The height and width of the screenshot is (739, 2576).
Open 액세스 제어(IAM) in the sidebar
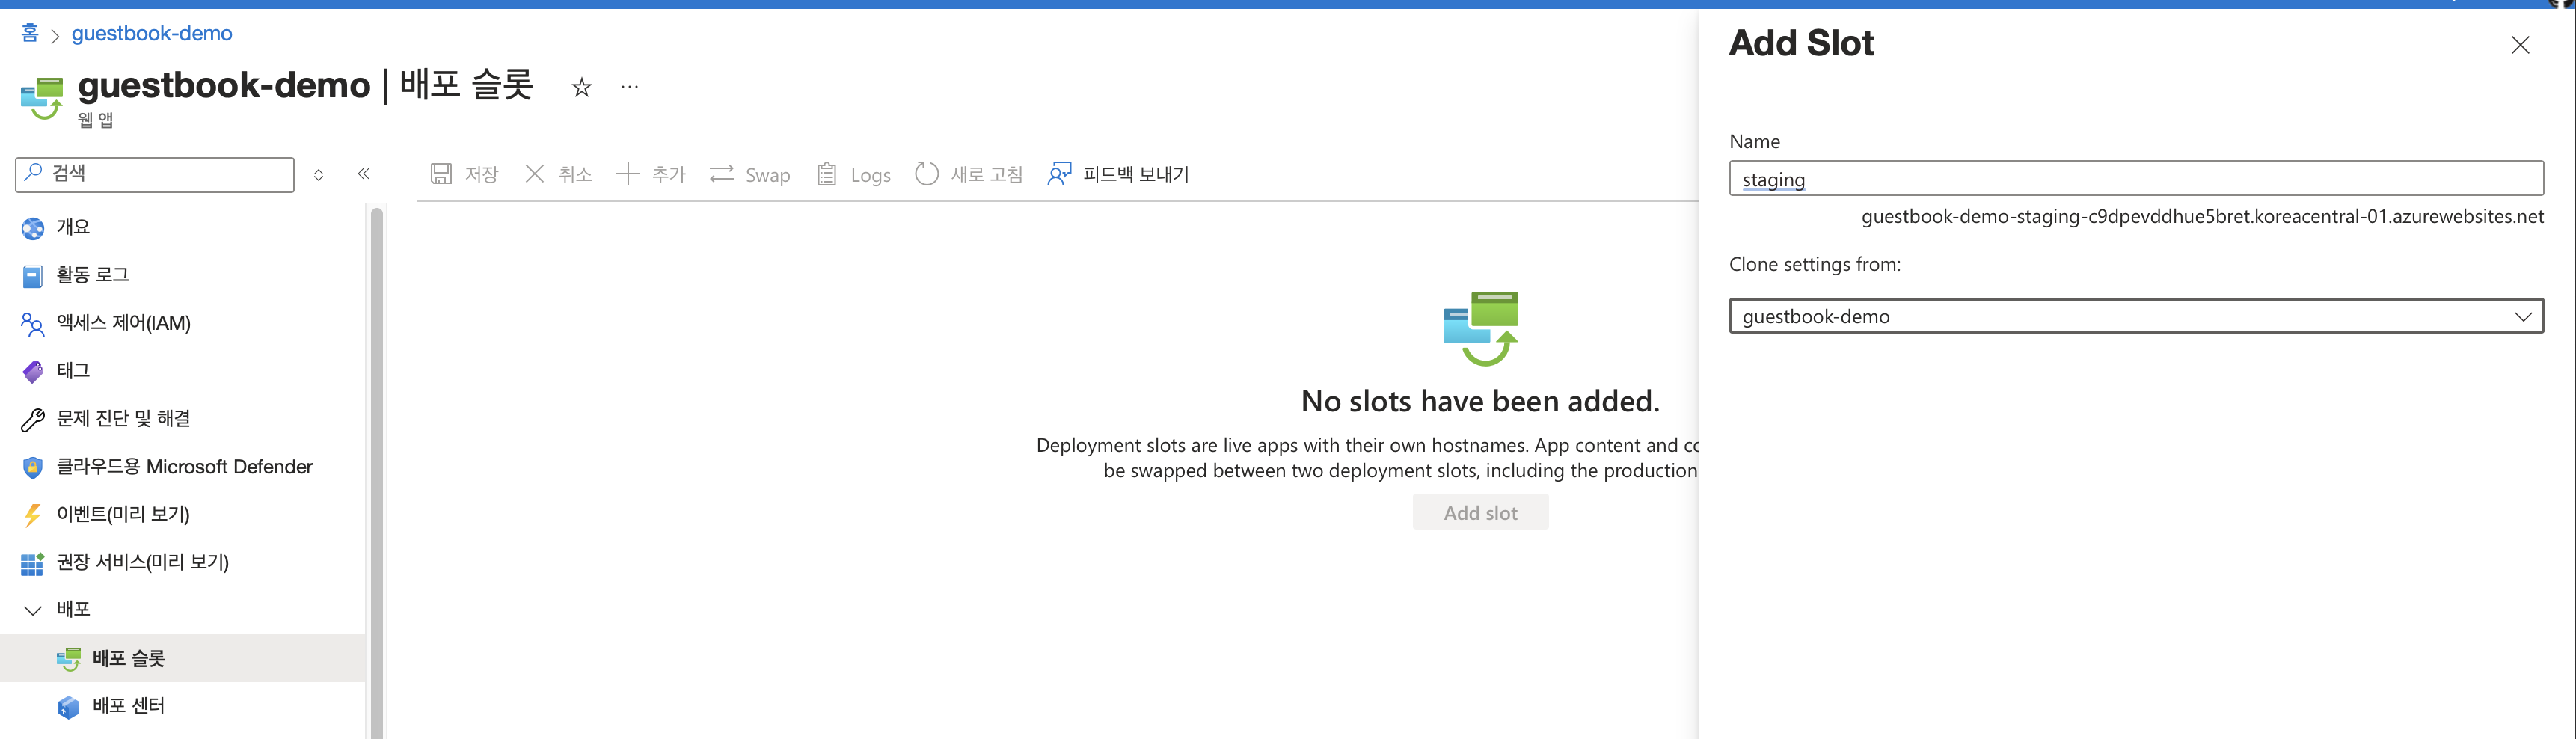[x=183, y=323]
